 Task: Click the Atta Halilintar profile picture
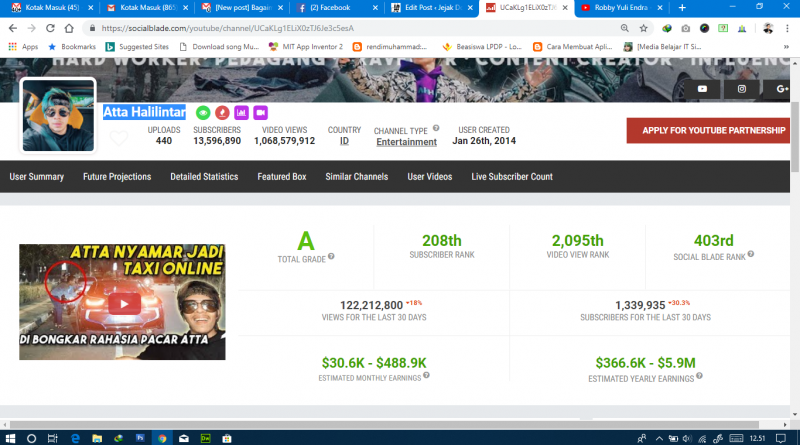click(x=58, y=115)
